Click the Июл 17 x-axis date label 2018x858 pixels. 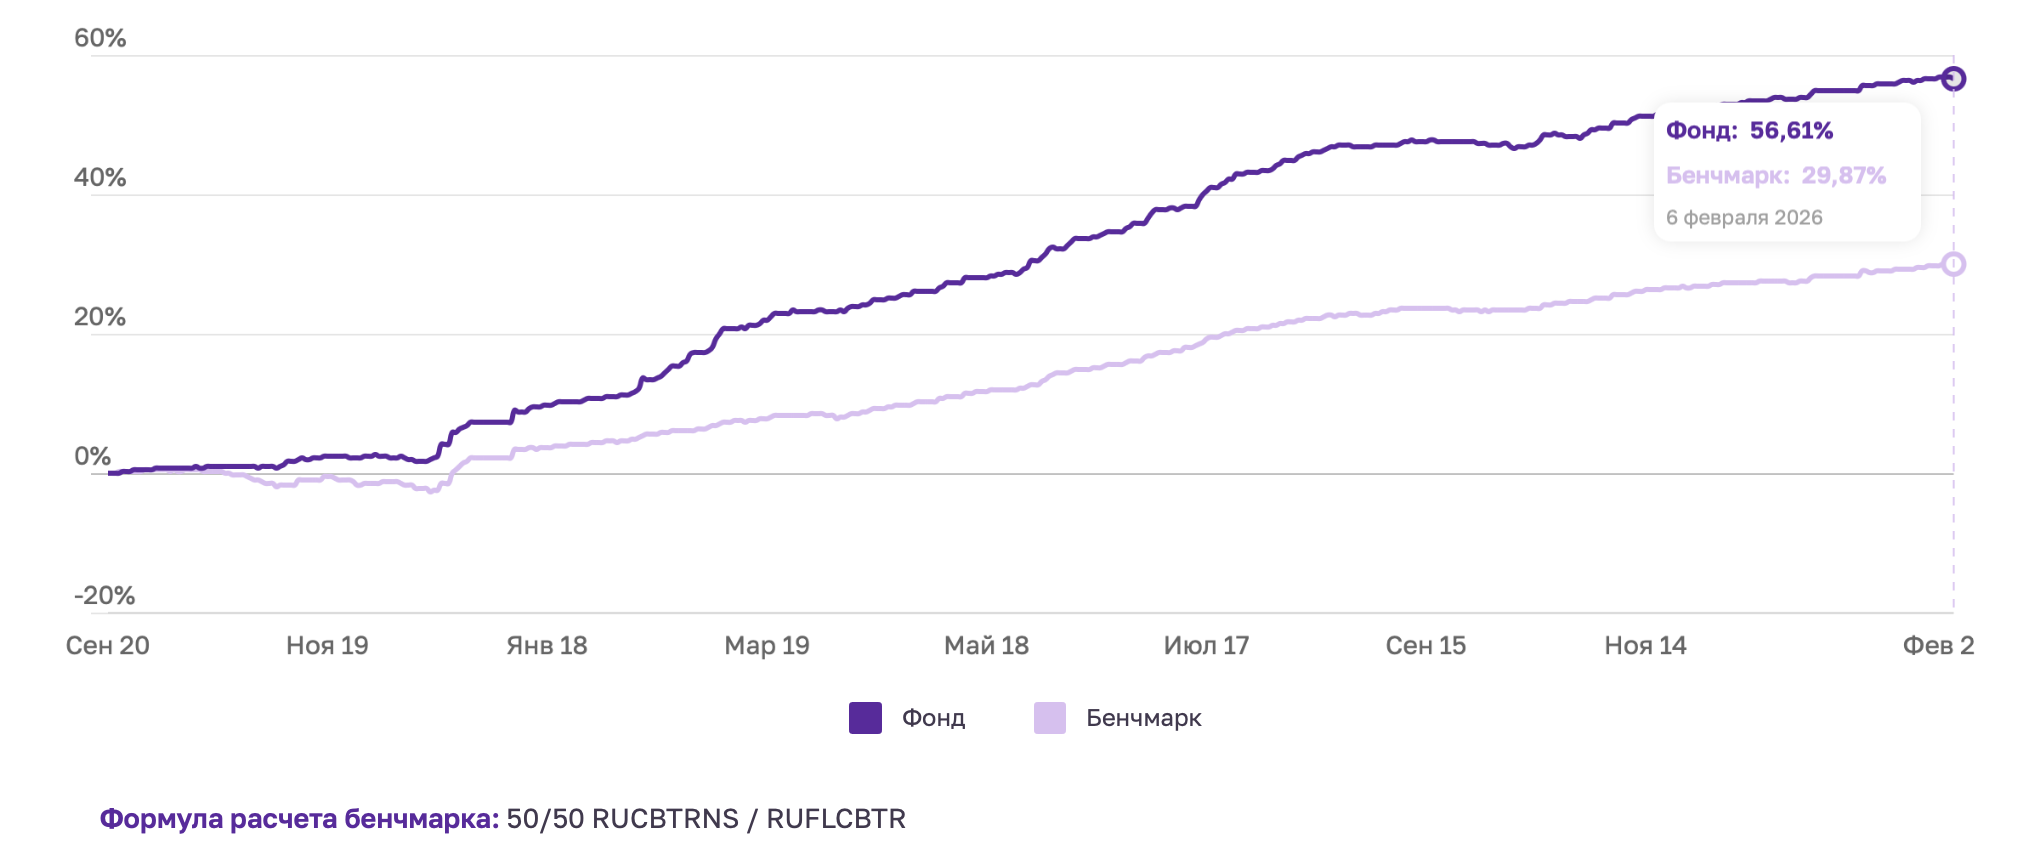pyautogui.click(x=1206, y=646)
